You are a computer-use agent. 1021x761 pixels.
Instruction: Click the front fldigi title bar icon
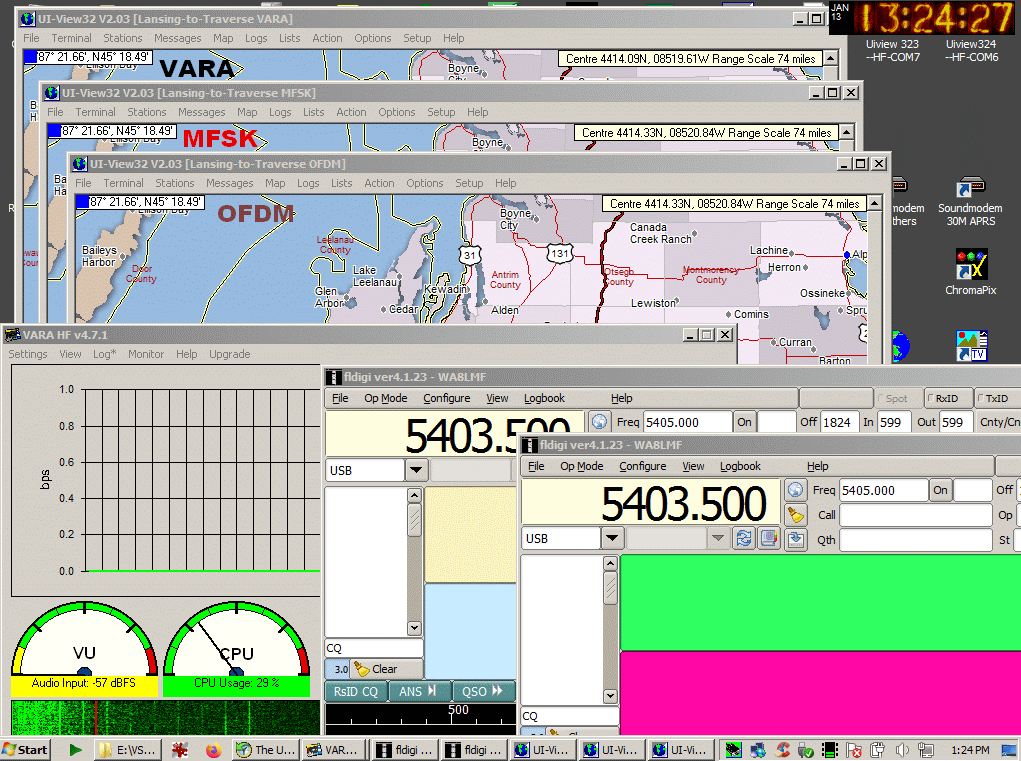tap(530, 445)
